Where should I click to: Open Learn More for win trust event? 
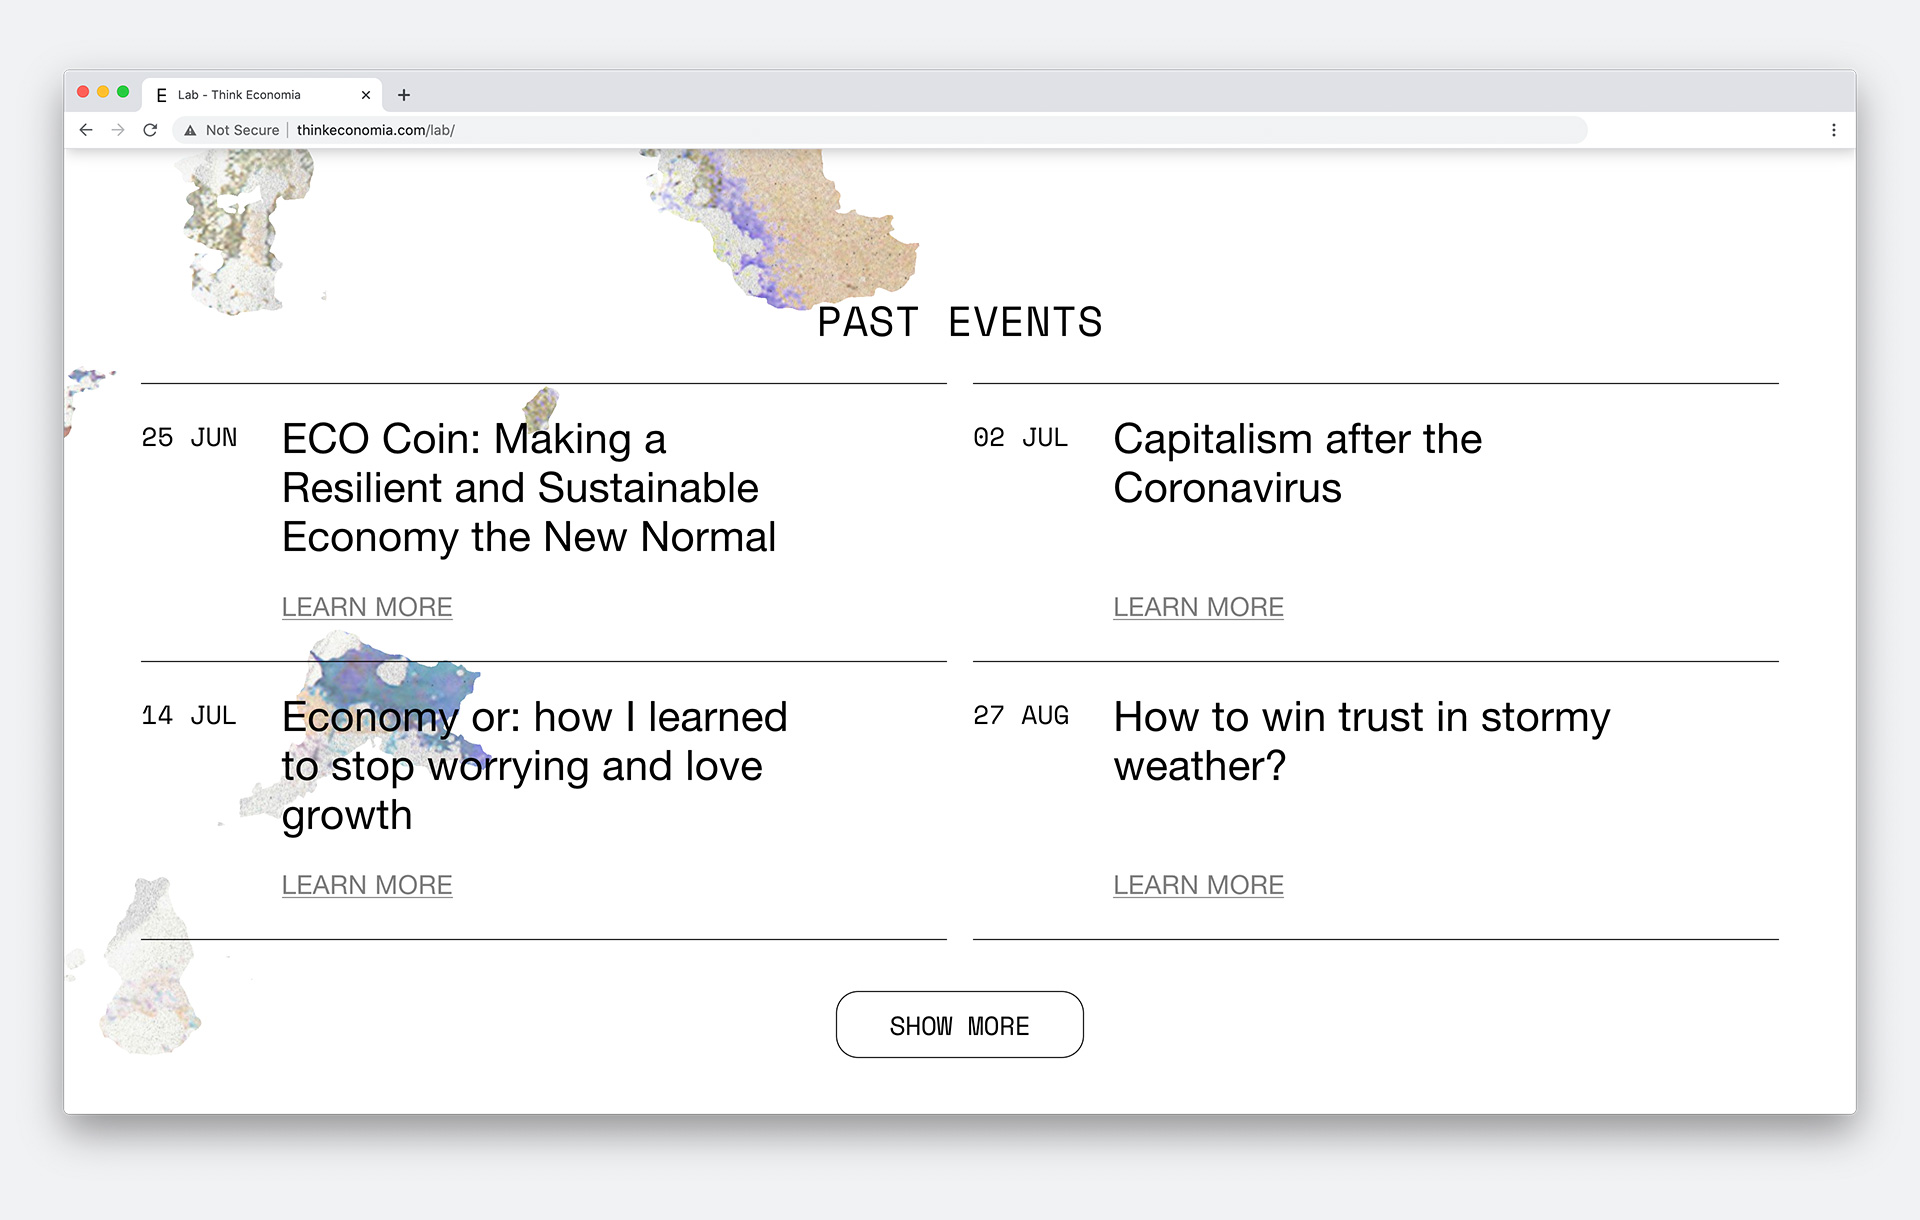[x=1198, y=885]
